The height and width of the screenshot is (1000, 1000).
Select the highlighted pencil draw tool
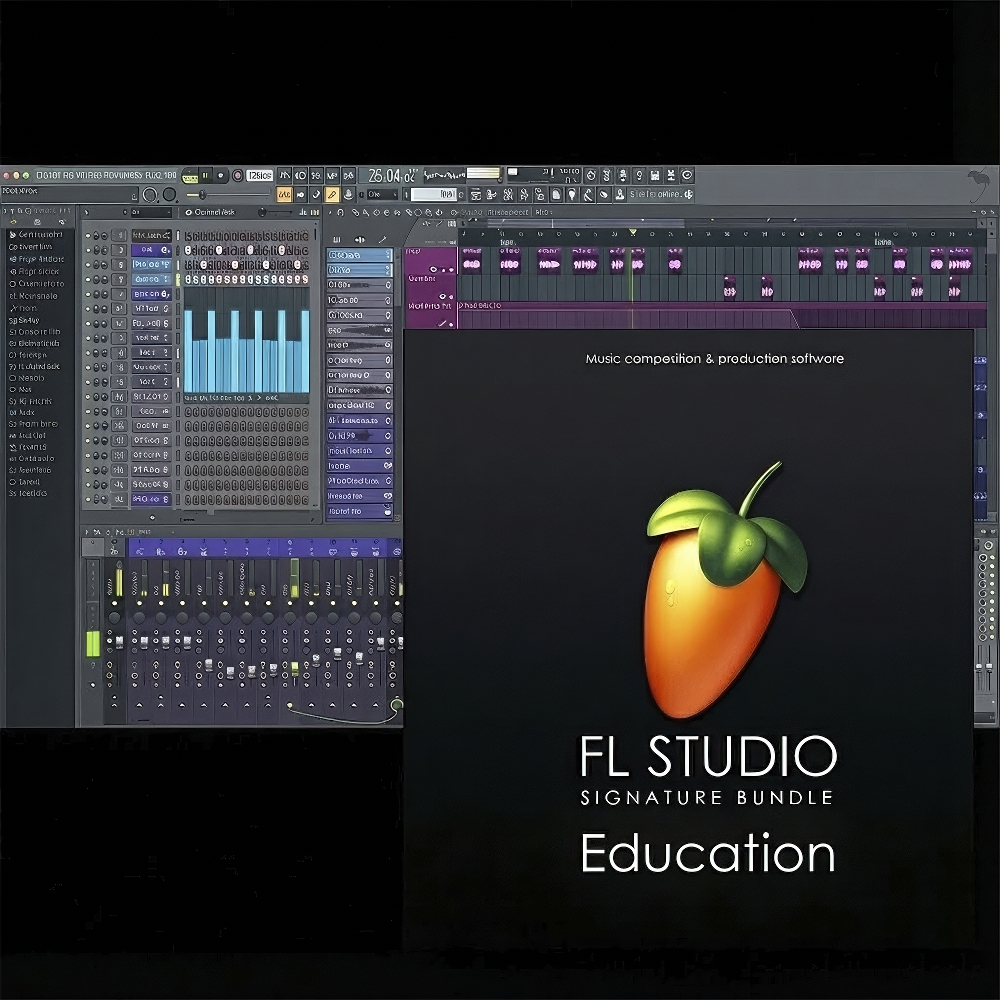click(332, 194)
